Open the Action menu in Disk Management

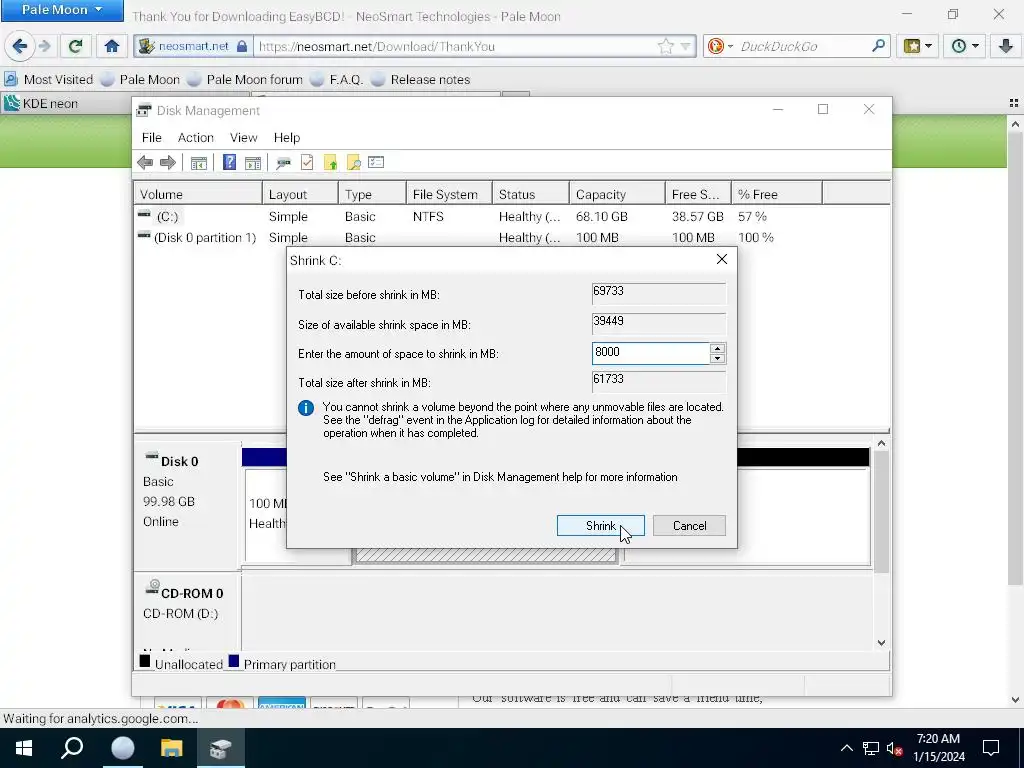pyautogui.click(x=195, y=137)
